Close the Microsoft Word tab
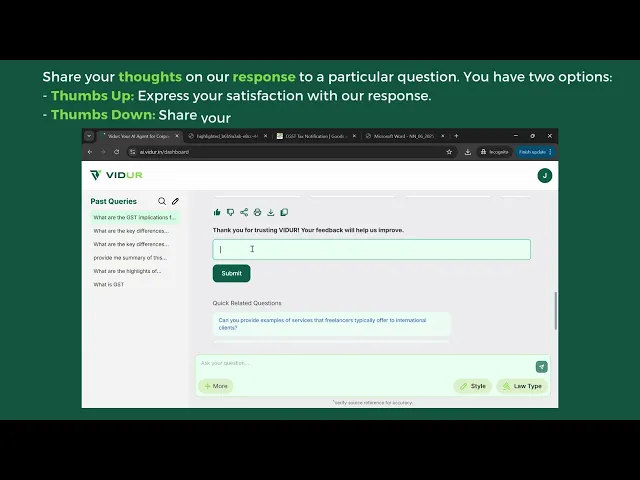 [x=442, y=136]
